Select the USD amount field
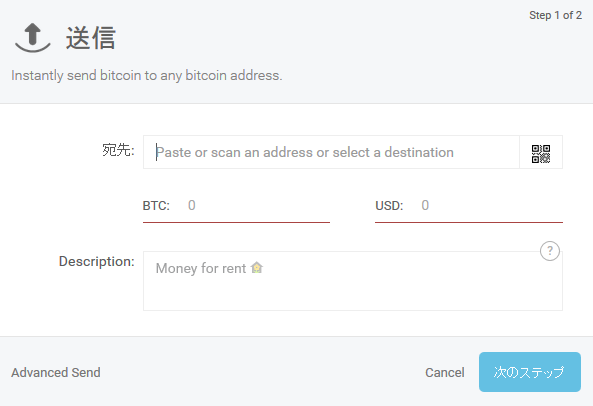This screenshot has height=406, width=593. (491, 205)
